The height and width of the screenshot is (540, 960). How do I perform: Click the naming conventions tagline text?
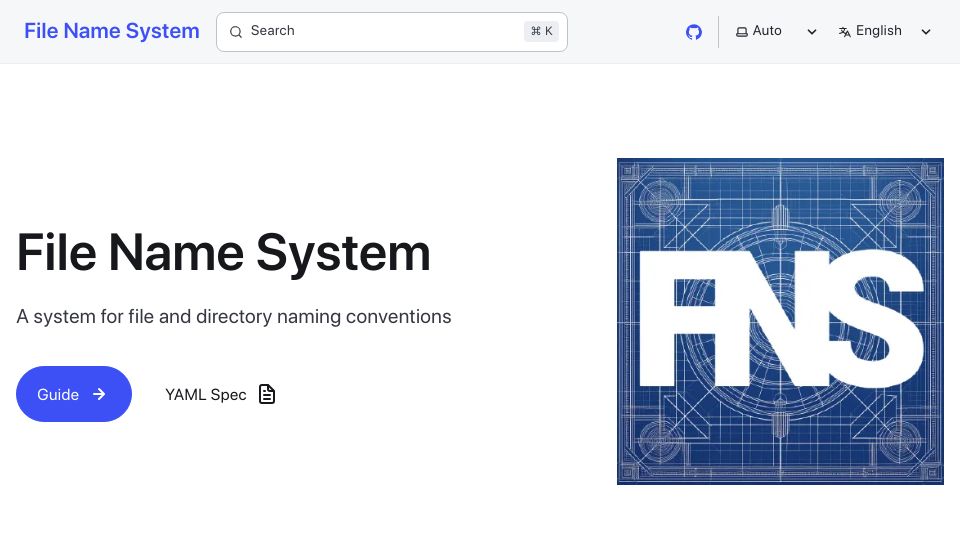point(233,317)
